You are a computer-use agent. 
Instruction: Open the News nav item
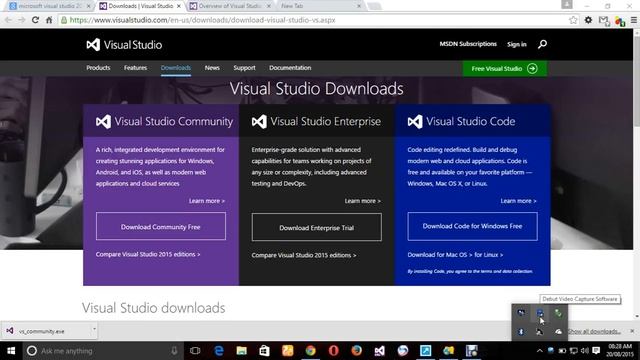point(212,68)
